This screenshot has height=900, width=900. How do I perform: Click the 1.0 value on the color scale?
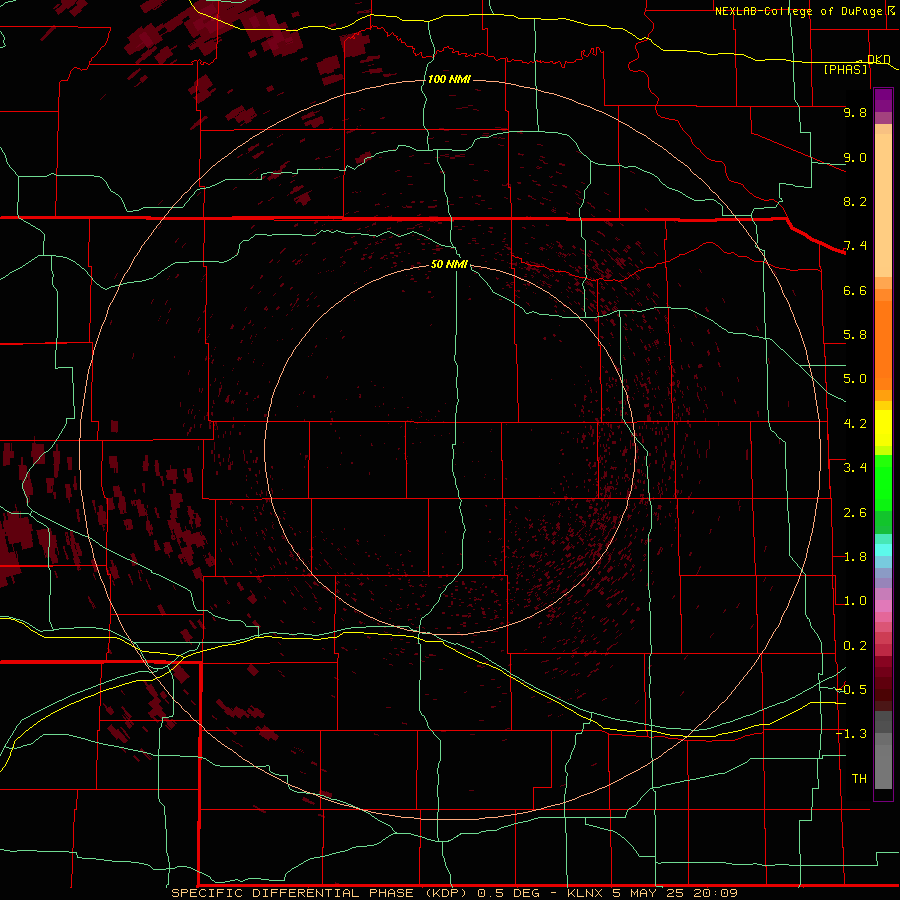click(855, 601)
